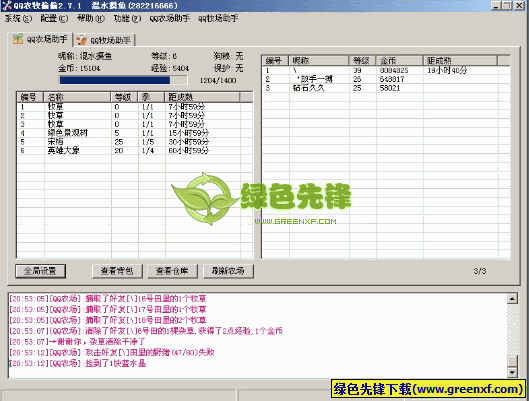
Task: Click the log panel scrollbar thumb
Action: pos(512,361)
